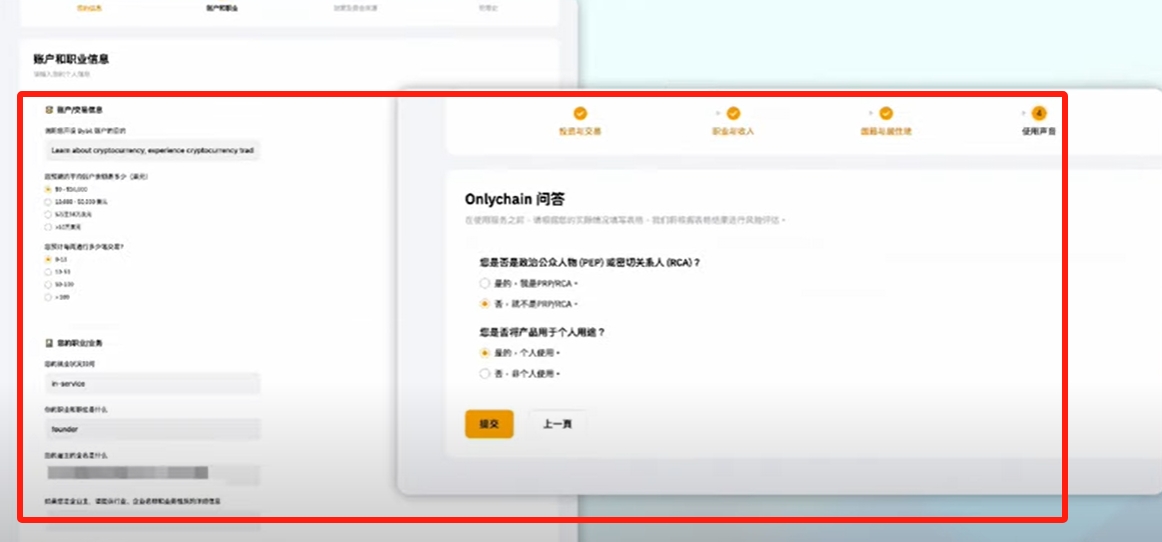Select the >100 weekly trades radio
The image size is (1162, 542).
point(48,297)
